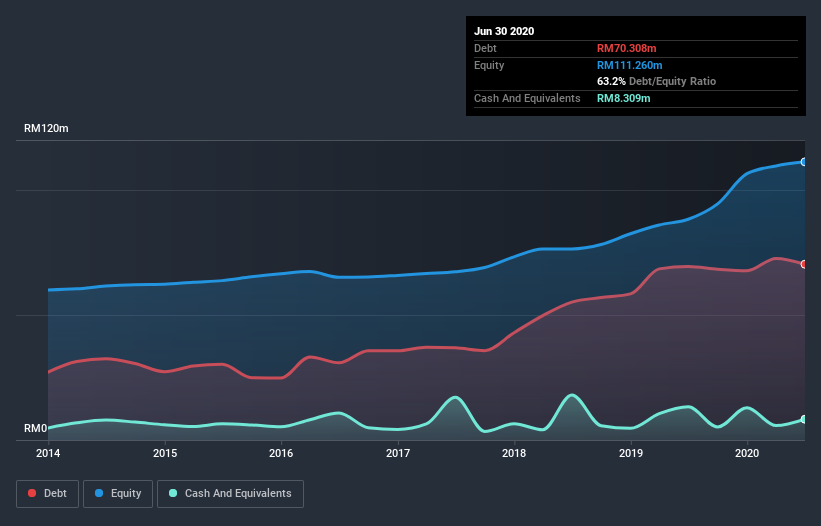Viewport: 821px width, 526px height.
Task: Click the RM70.308m debt value
Action: (627, 48)
